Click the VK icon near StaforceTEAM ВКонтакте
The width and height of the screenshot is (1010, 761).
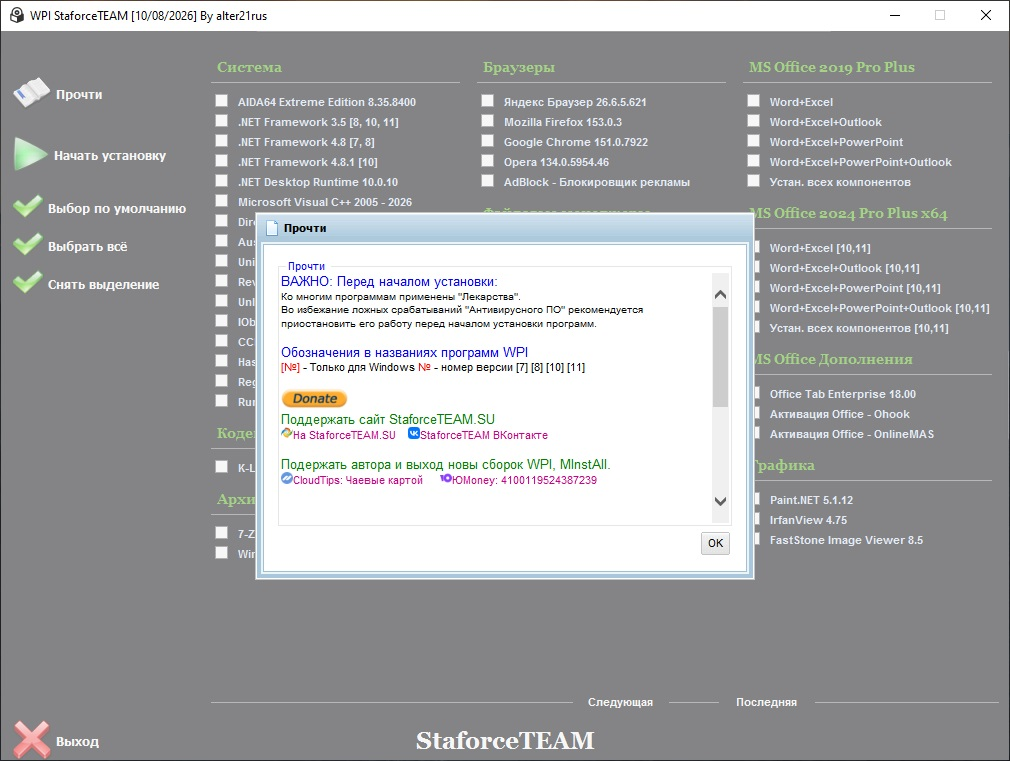point(414,434)
